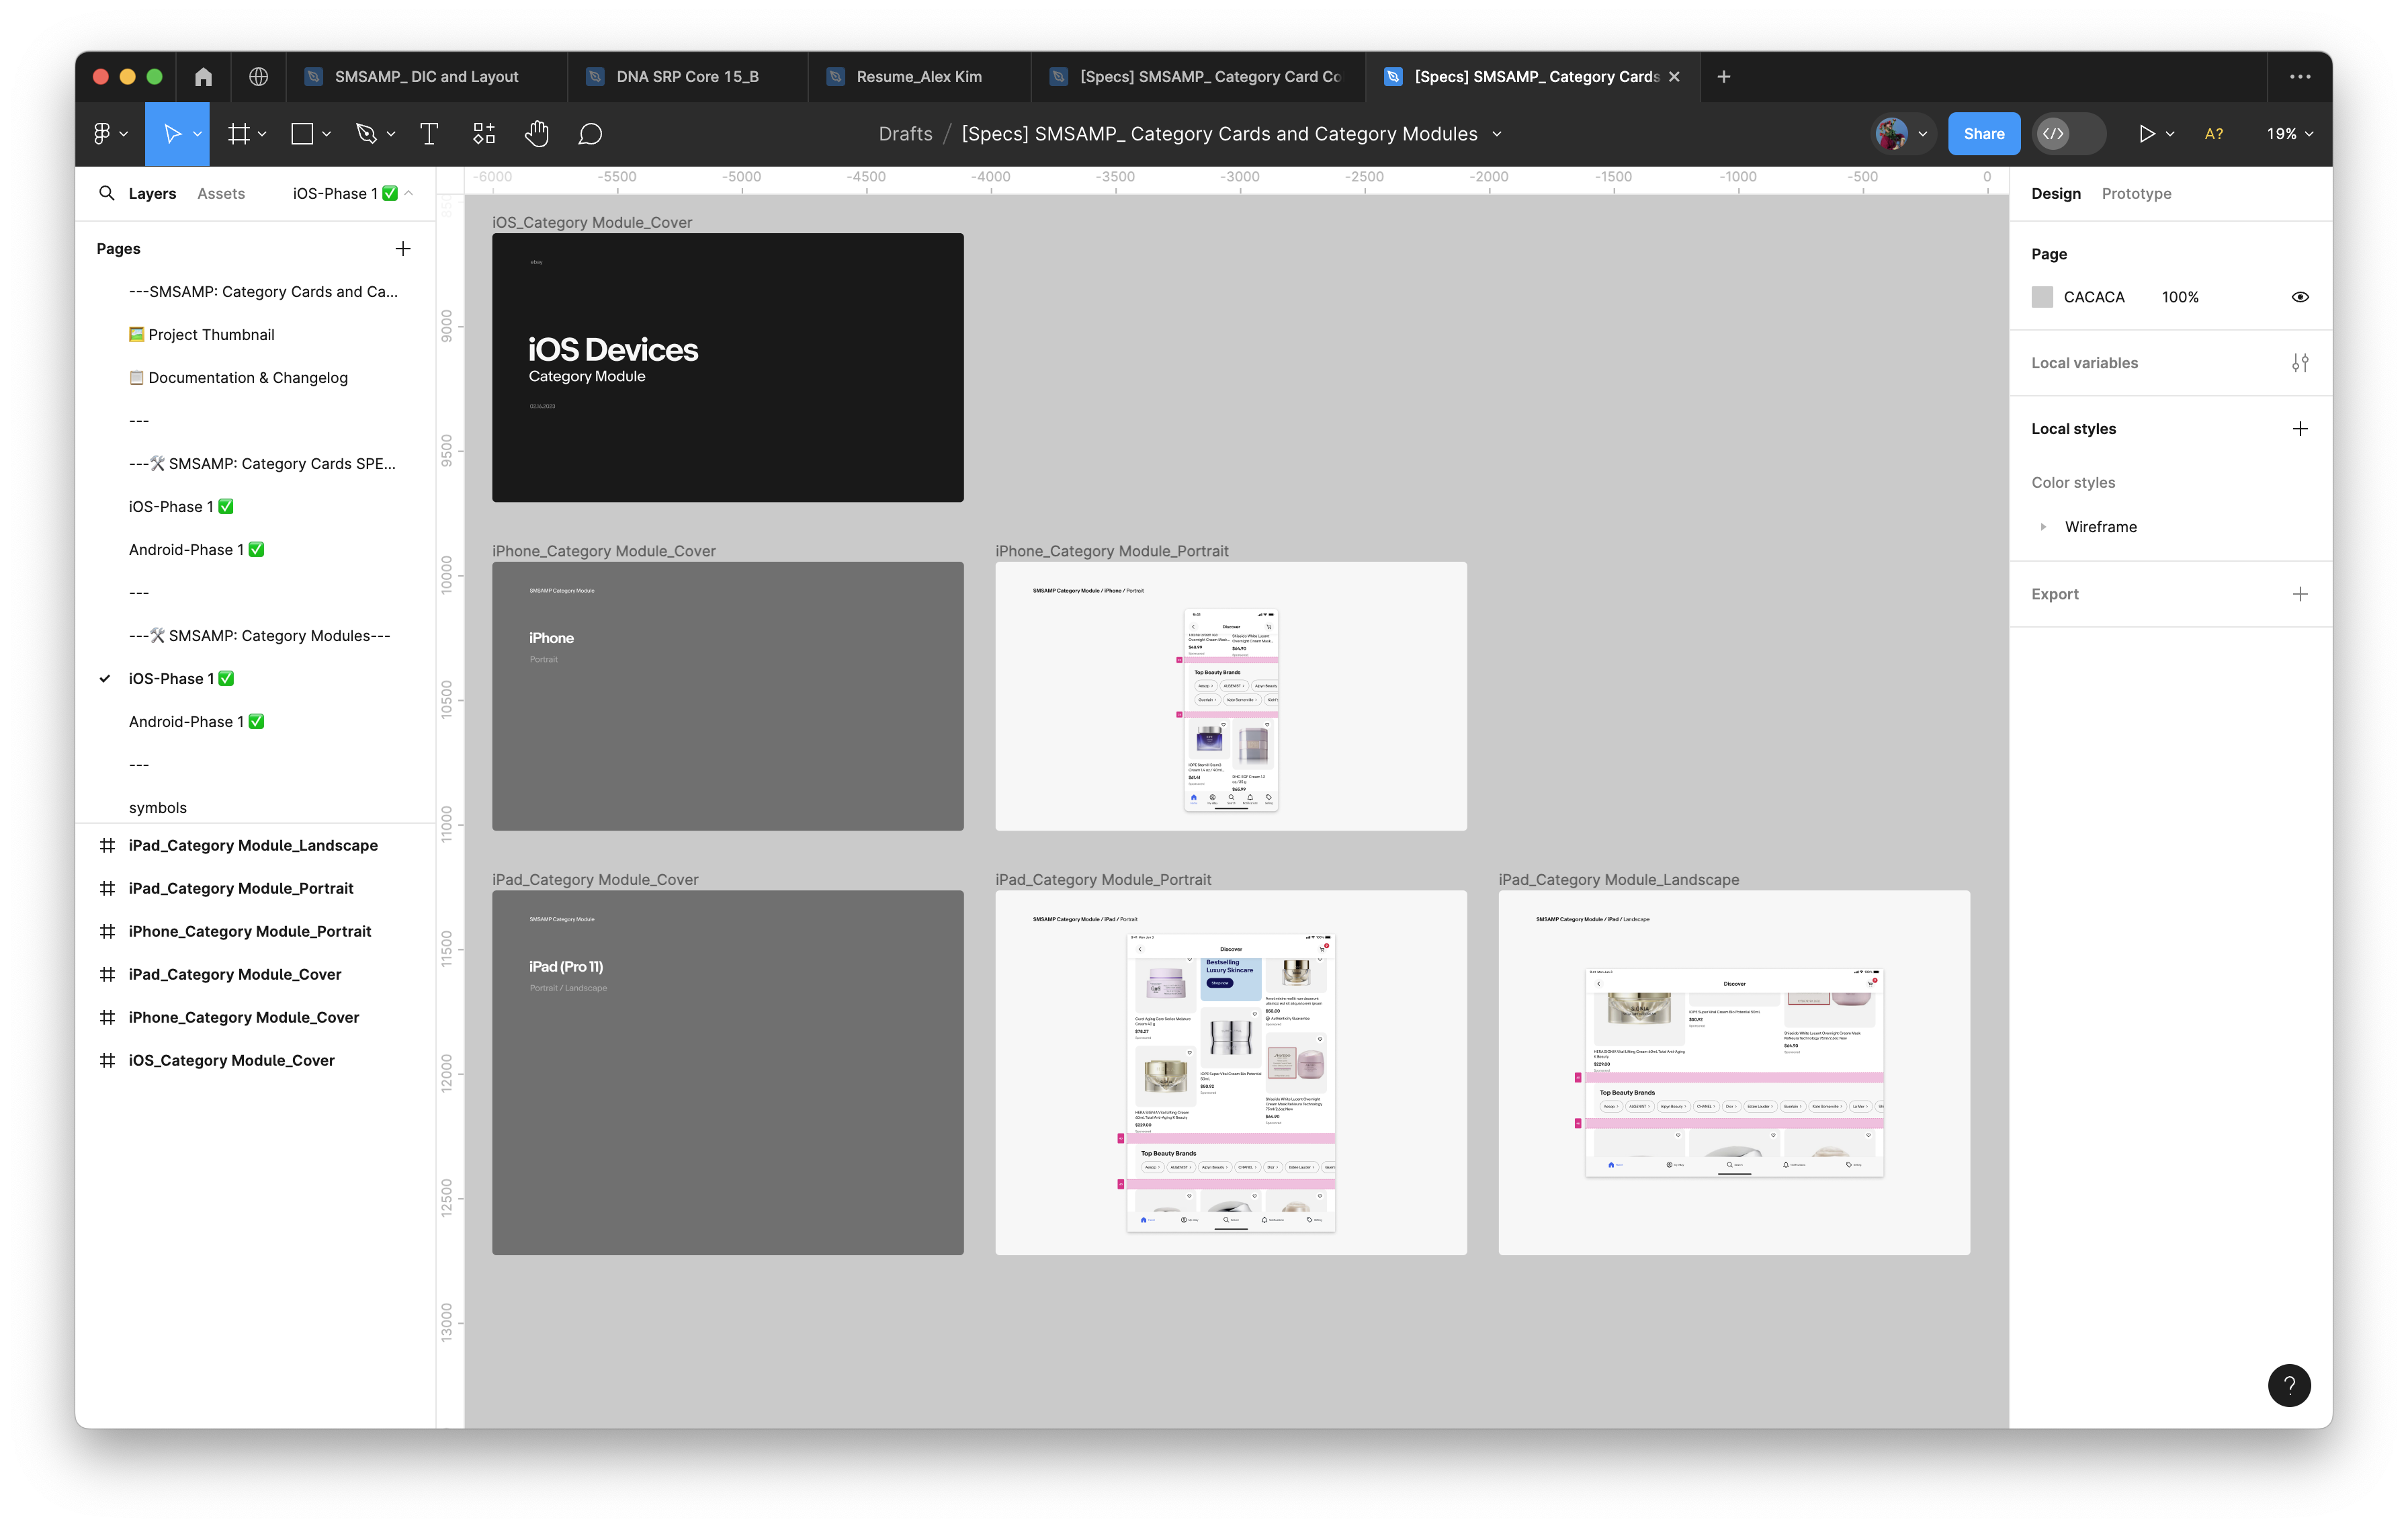This screenshot has height=1528, width=2408.
Task: Add a new local style
Action: (x=2300, y=429)
